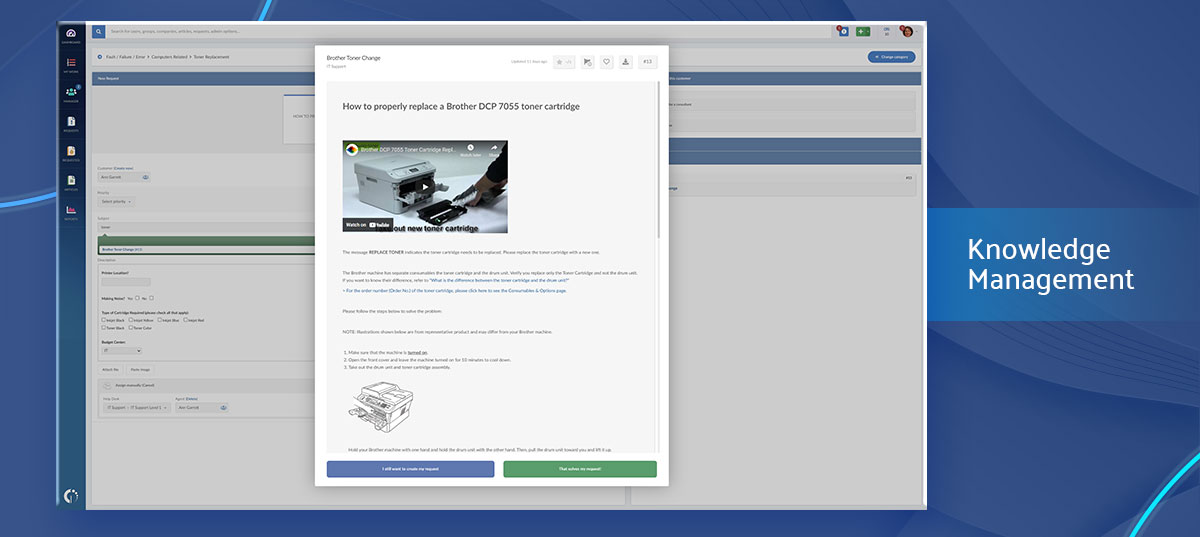Image resolution: width=1200 pixels, height=537 pixels.
Task: Flag the Brother Toner Change article
Action: [587, 62]
